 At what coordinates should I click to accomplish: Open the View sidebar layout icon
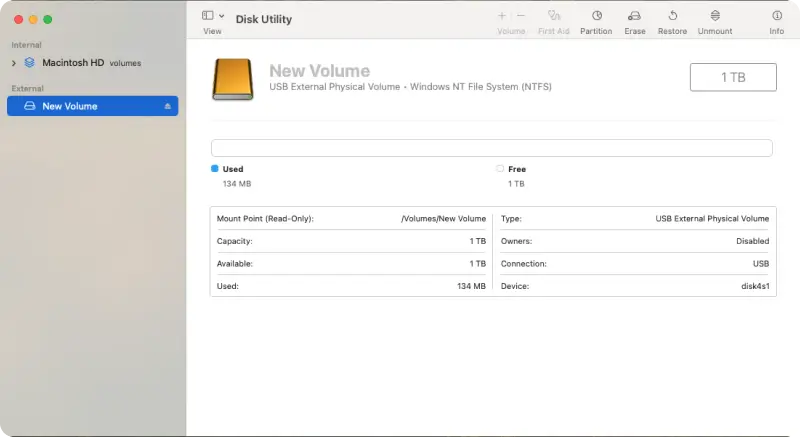[x=208, y=15]
